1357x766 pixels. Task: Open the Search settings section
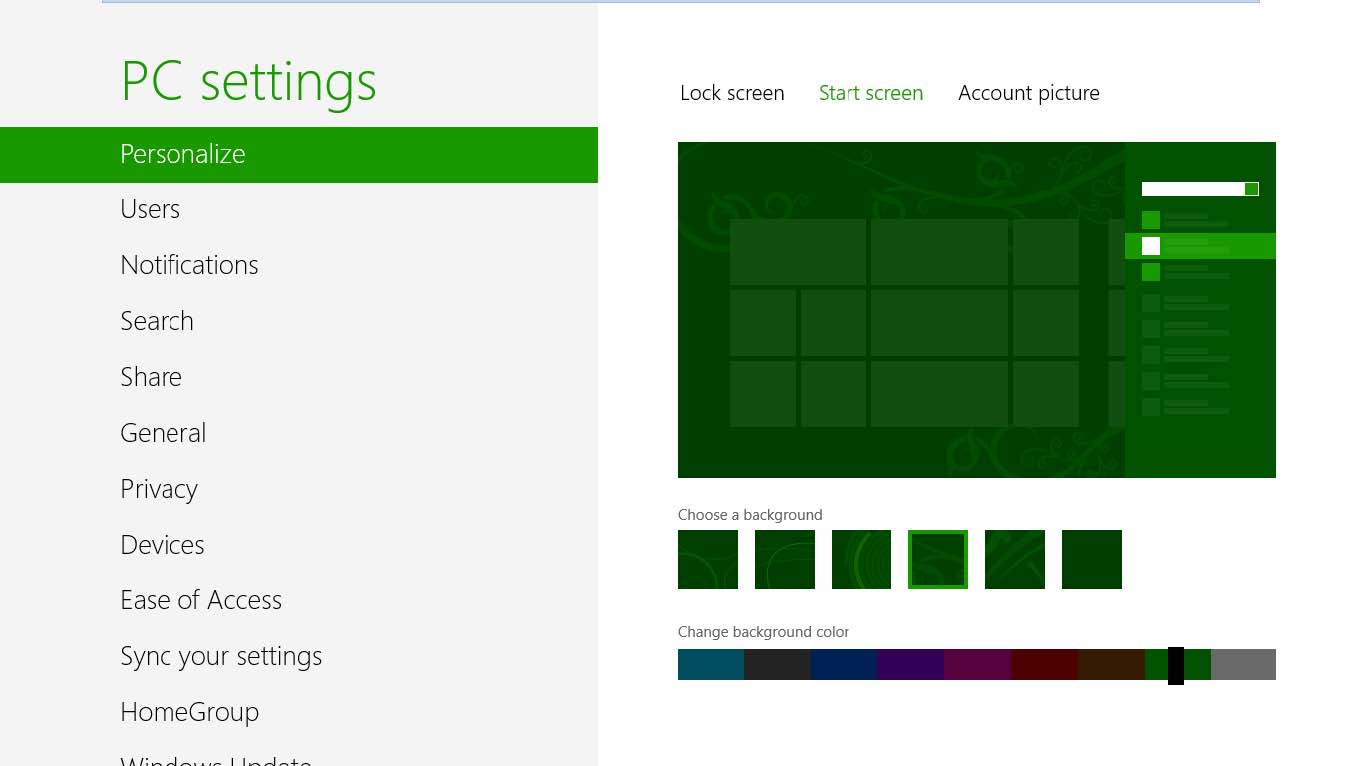click(x=157, y=321)
